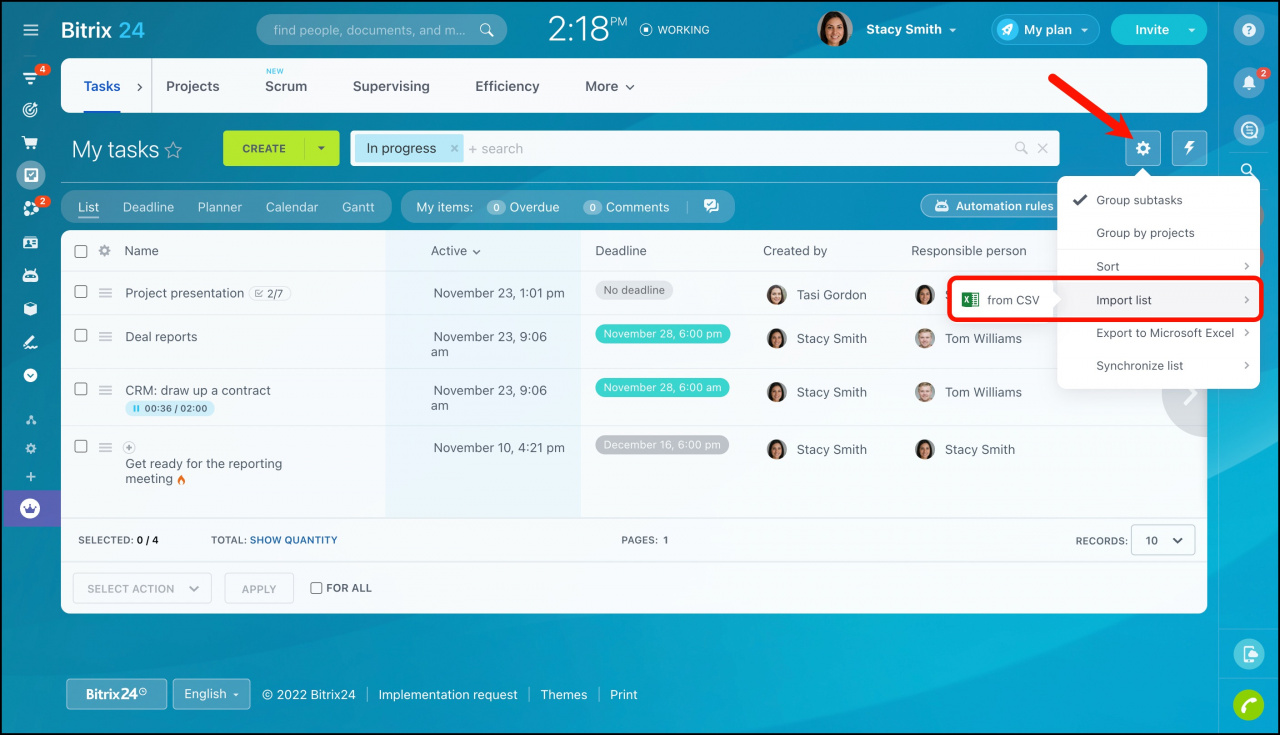Open the Records per page dropdown
The width and height of the screenshot is (1280, 735).
(1163, 540)
